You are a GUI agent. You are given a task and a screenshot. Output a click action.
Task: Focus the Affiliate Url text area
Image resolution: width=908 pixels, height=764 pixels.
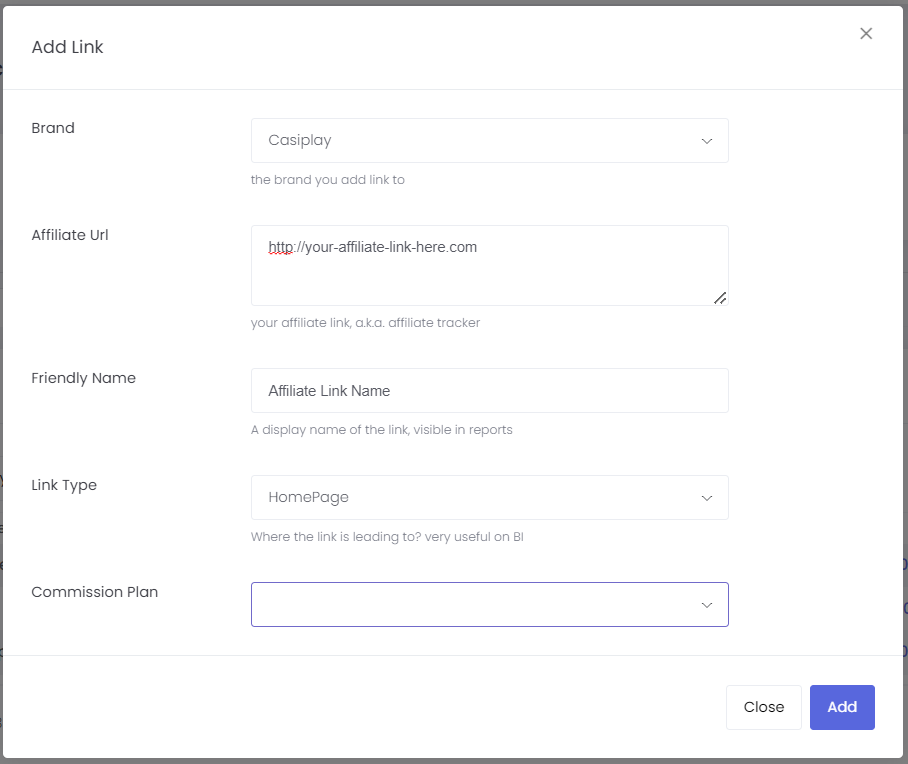pyautogui.click(x=489, y=265)
